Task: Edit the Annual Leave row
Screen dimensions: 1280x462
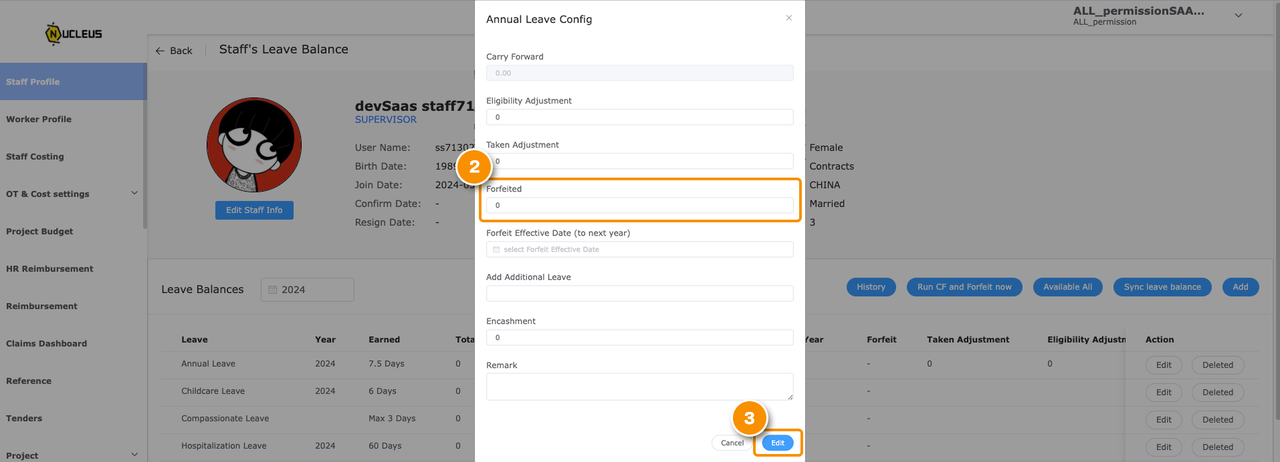Action: click(x=1164, y=365)
